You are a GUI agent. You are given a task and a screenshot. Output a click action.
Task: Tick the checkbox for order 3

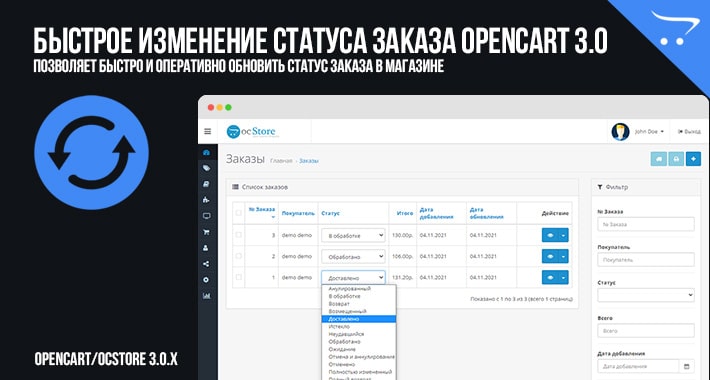(x=239, y=235)
